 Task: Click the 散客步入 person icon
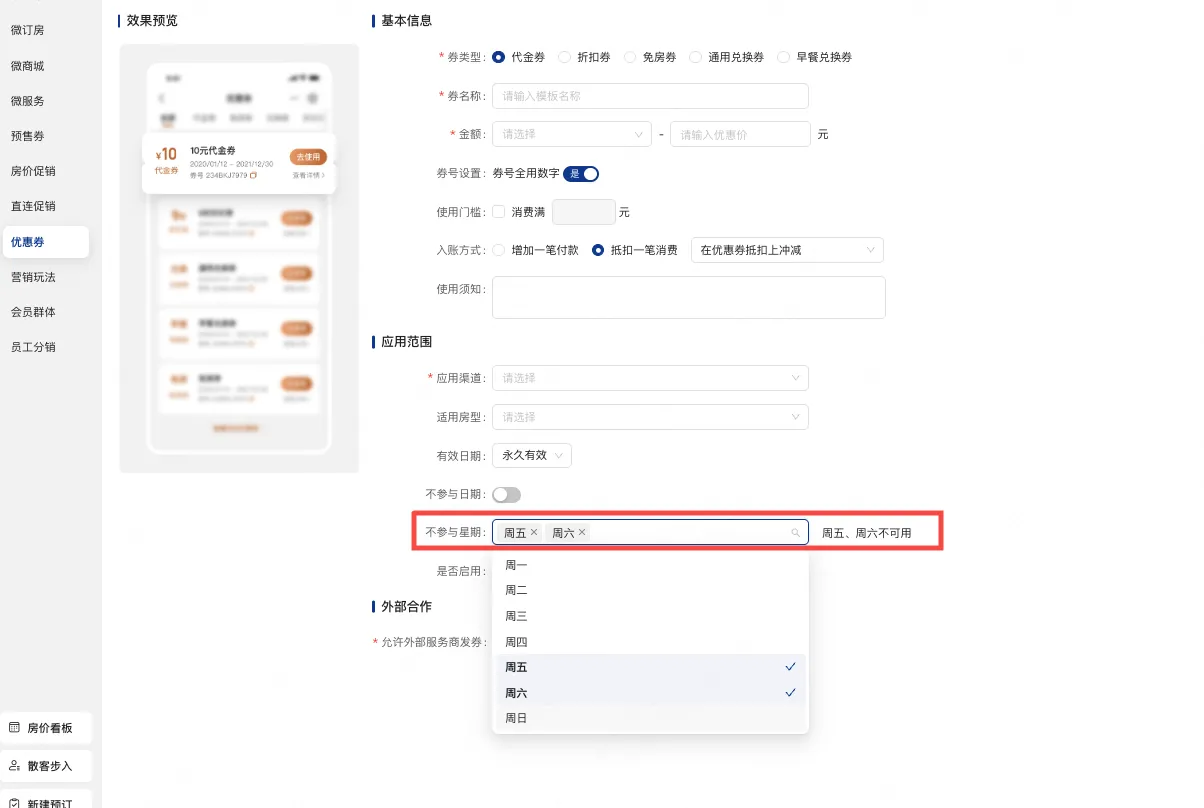pos(13,766)
